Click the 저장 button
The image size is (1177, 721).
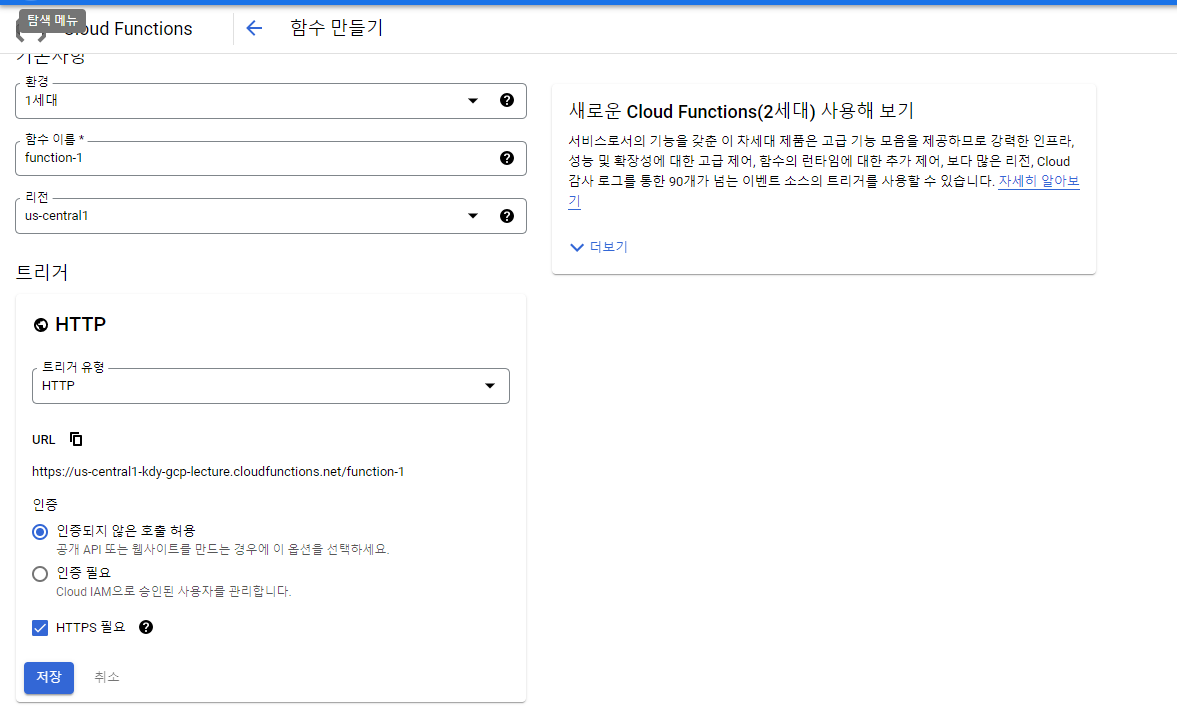pyautogui.click(x=49, y=677)
